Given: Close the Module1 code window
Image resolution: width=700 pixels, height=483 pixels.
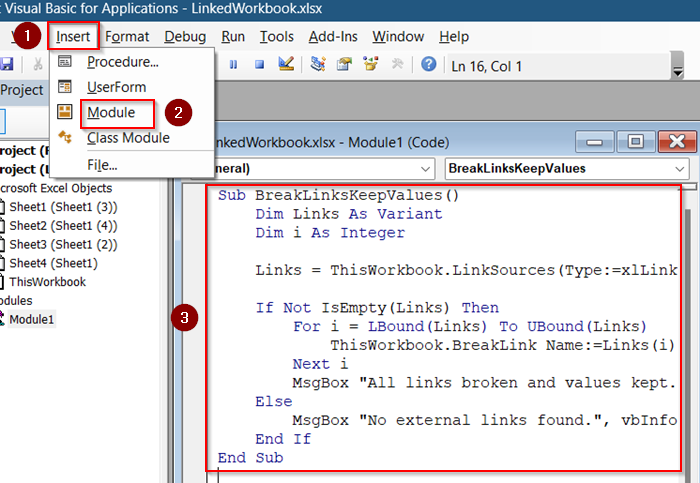Looking at the screenshot, I should (677, 142).
